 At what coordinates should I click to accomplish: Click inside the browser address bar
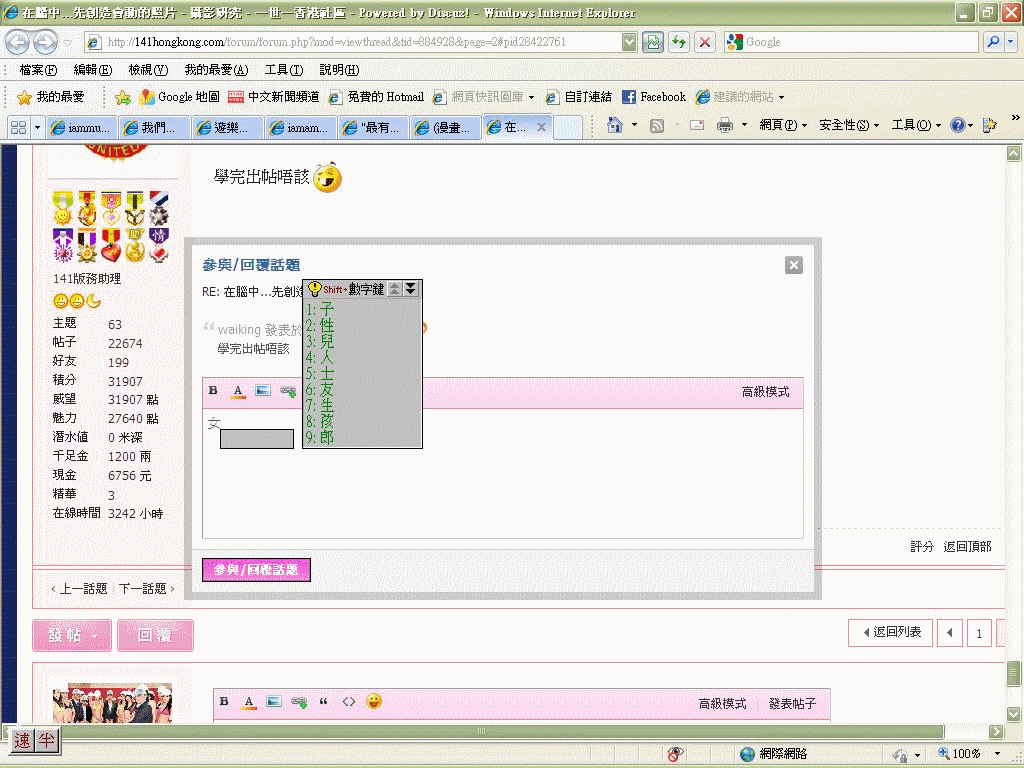tap(350, 42)
